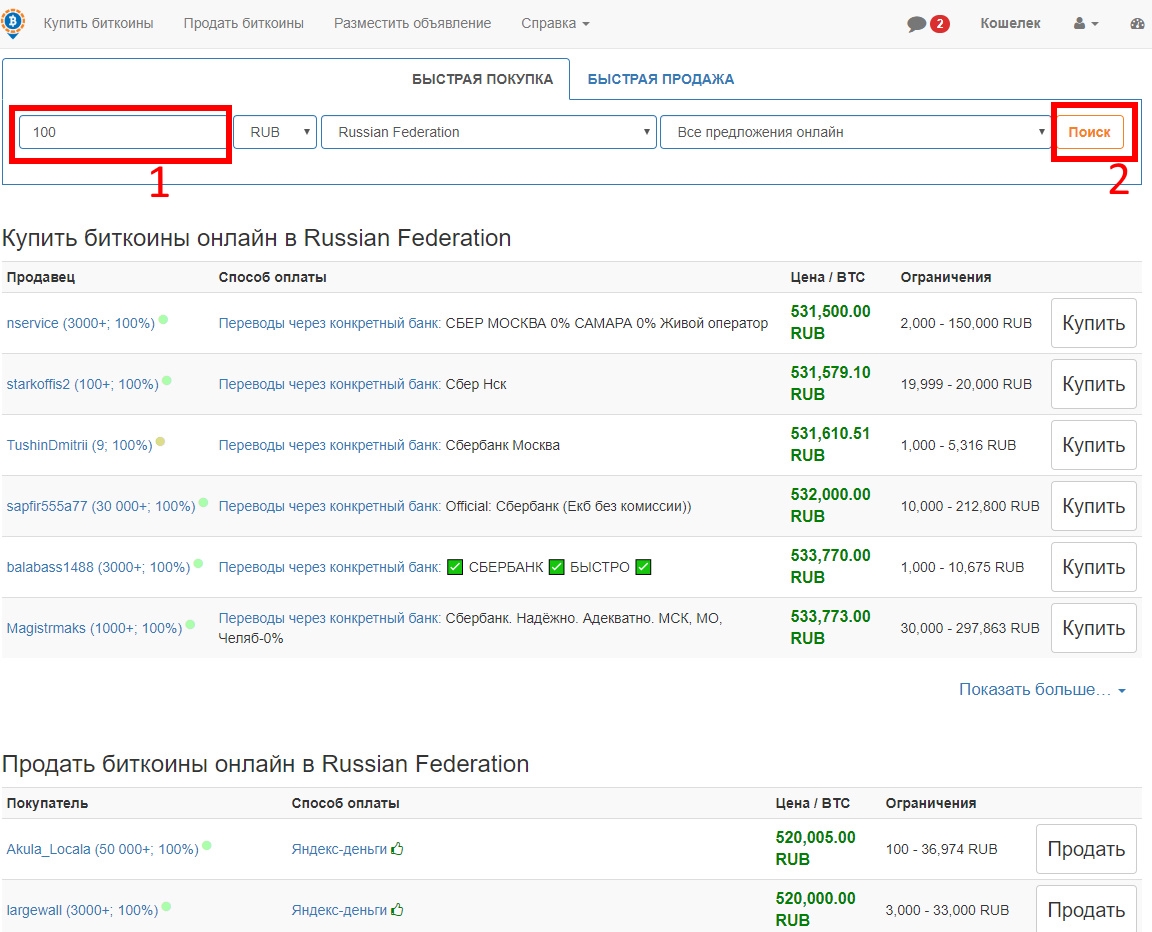Screen dimensions: 1152x932
Task: Open the user profile icon menu
Action: pos(1086,24)
